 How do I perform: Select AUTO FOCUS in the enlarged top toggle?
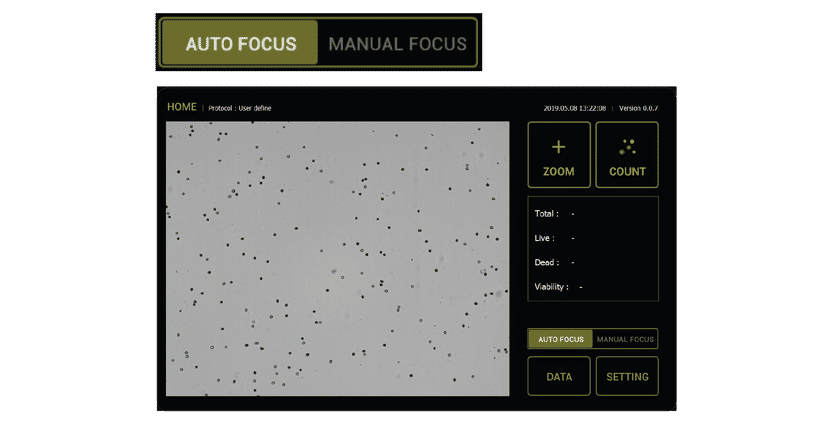click(x=241, y=44)
